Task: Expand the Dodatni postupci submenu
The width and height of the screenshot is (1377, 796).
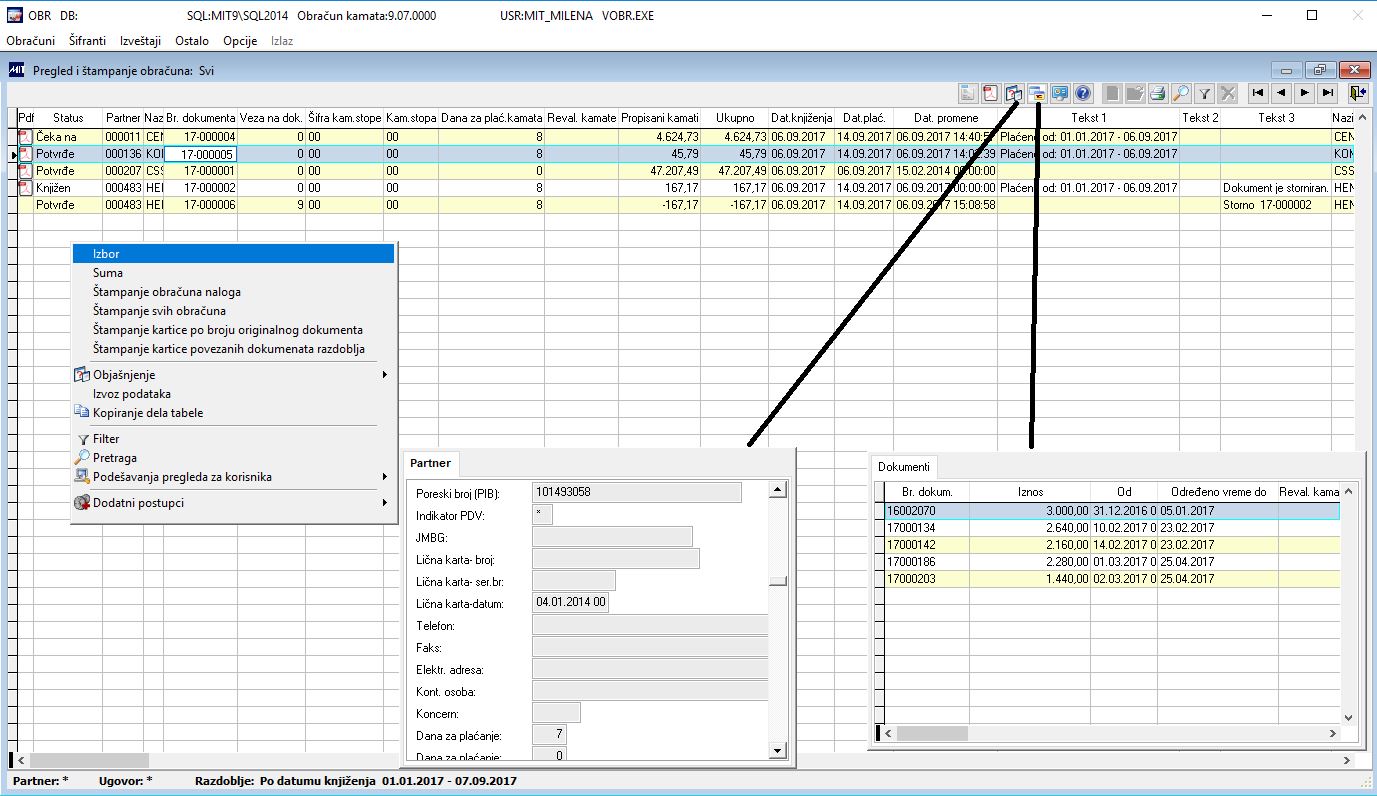Action: [x=233, y=503]
